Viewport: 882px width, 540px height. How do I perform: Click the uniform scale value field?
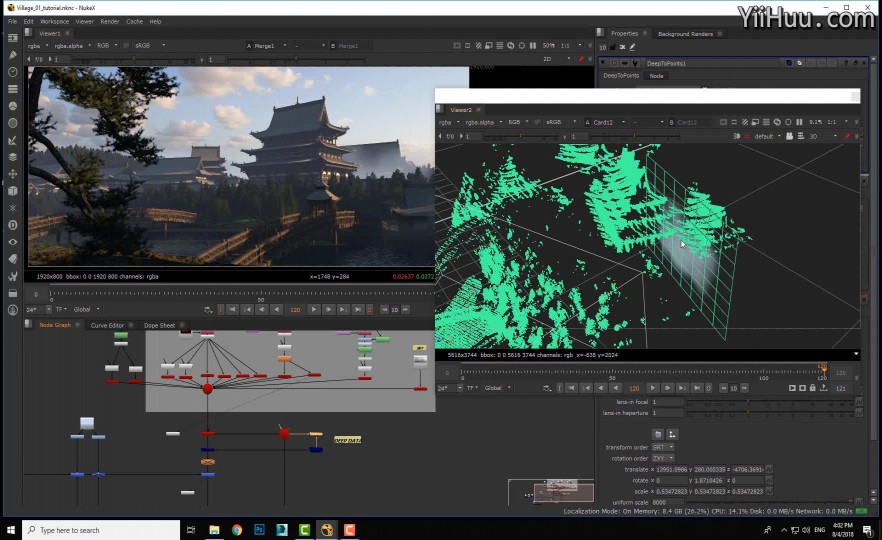pos(667,502)
